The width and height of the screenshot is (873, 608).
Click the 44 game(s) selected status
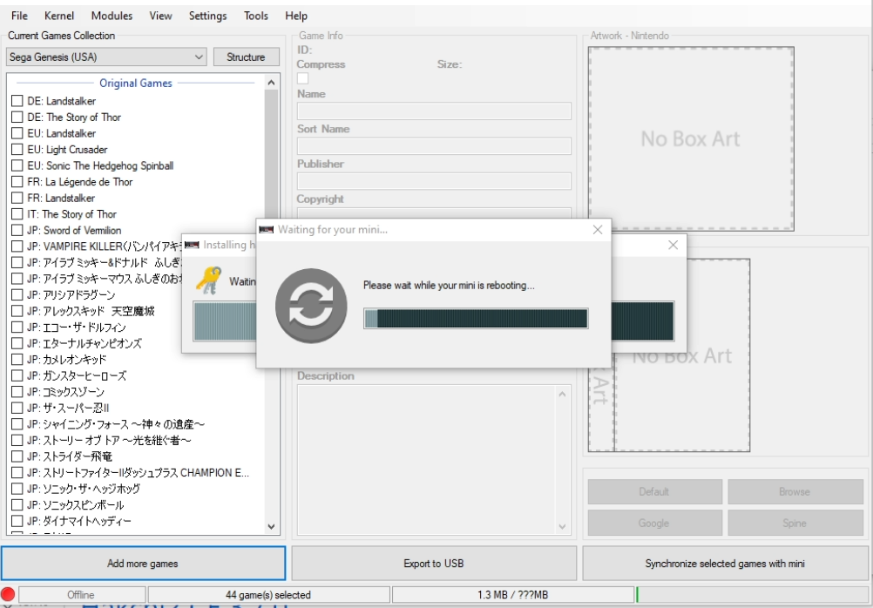click(x=268, y=595)
